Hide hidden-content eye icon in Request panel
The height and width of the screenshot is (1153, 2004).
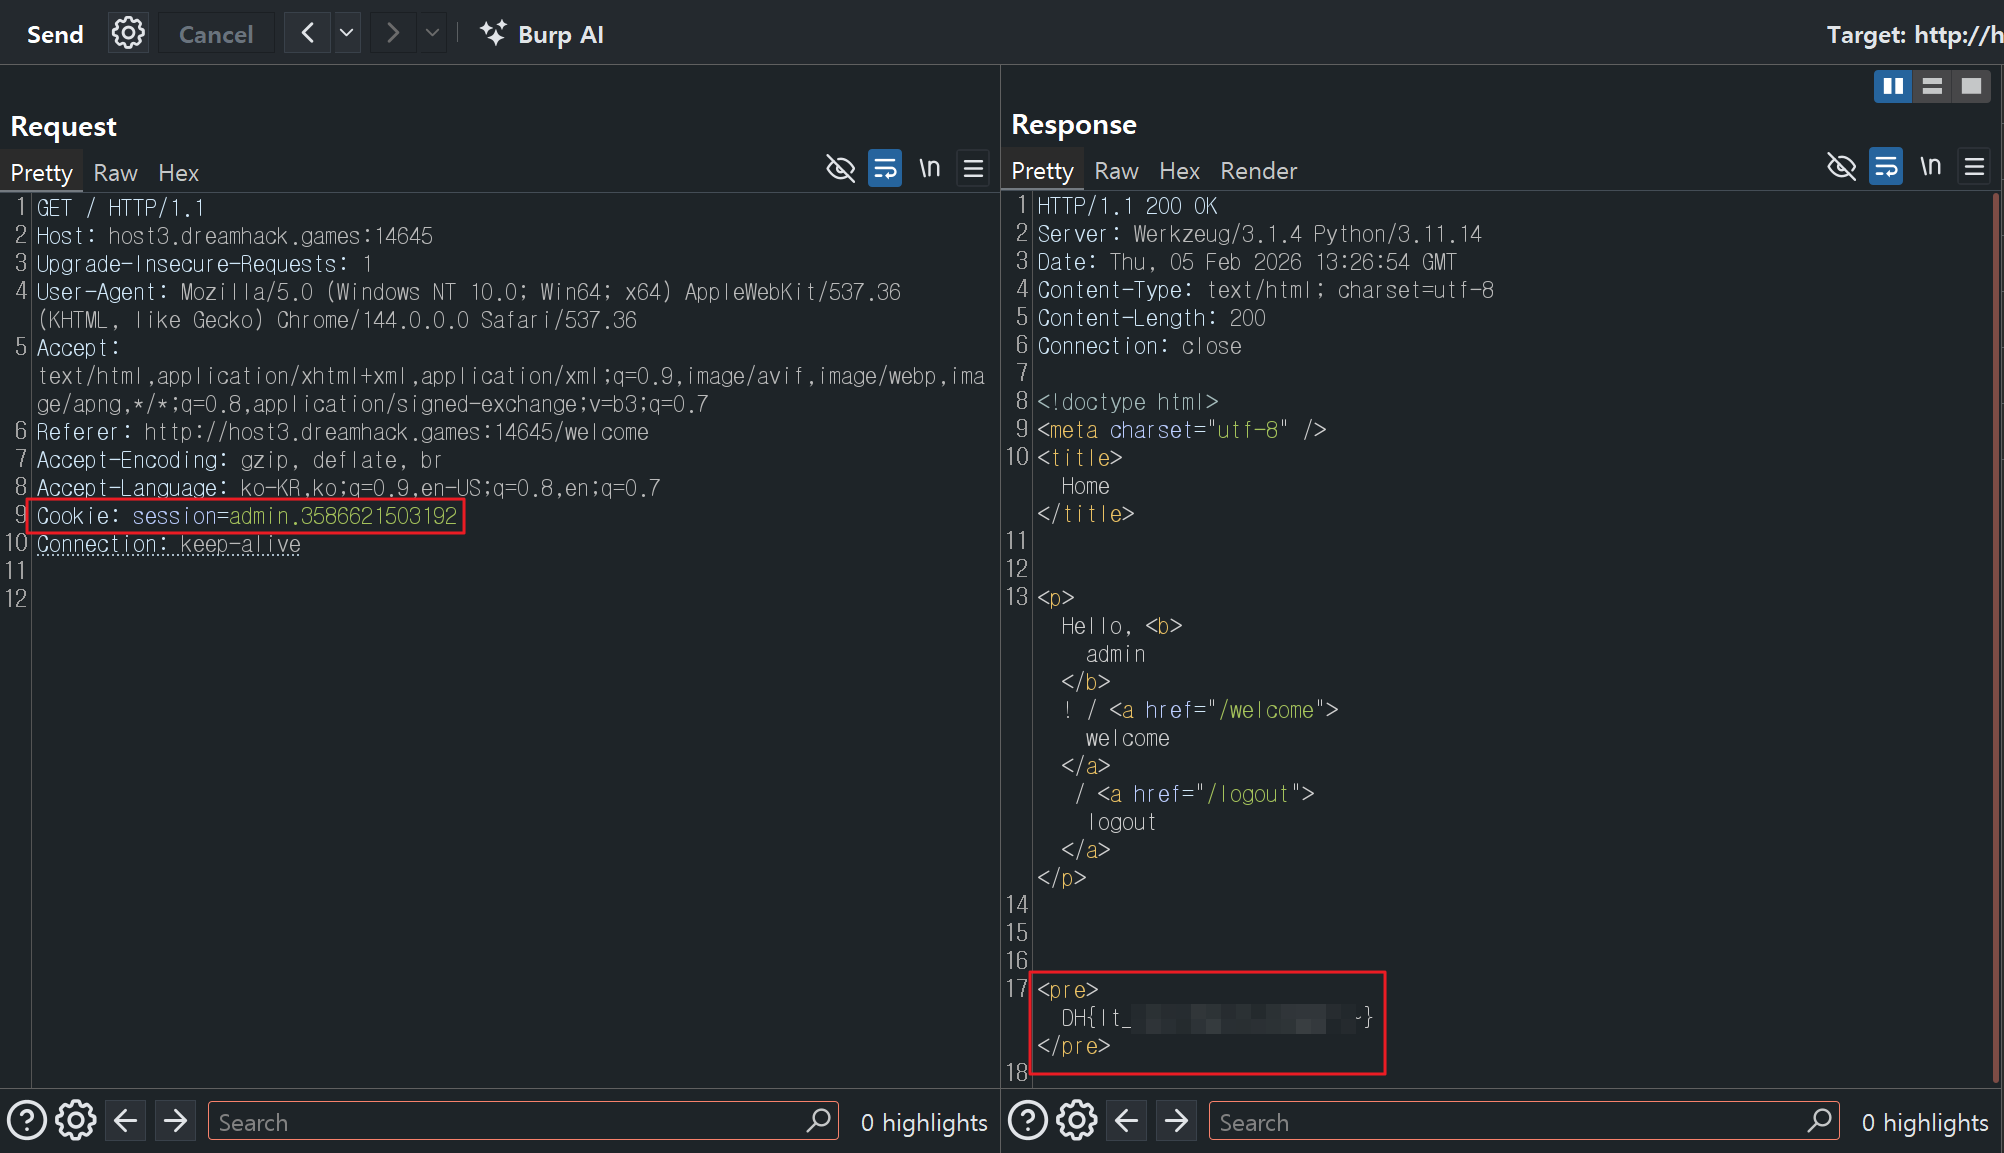pos(840,168)
